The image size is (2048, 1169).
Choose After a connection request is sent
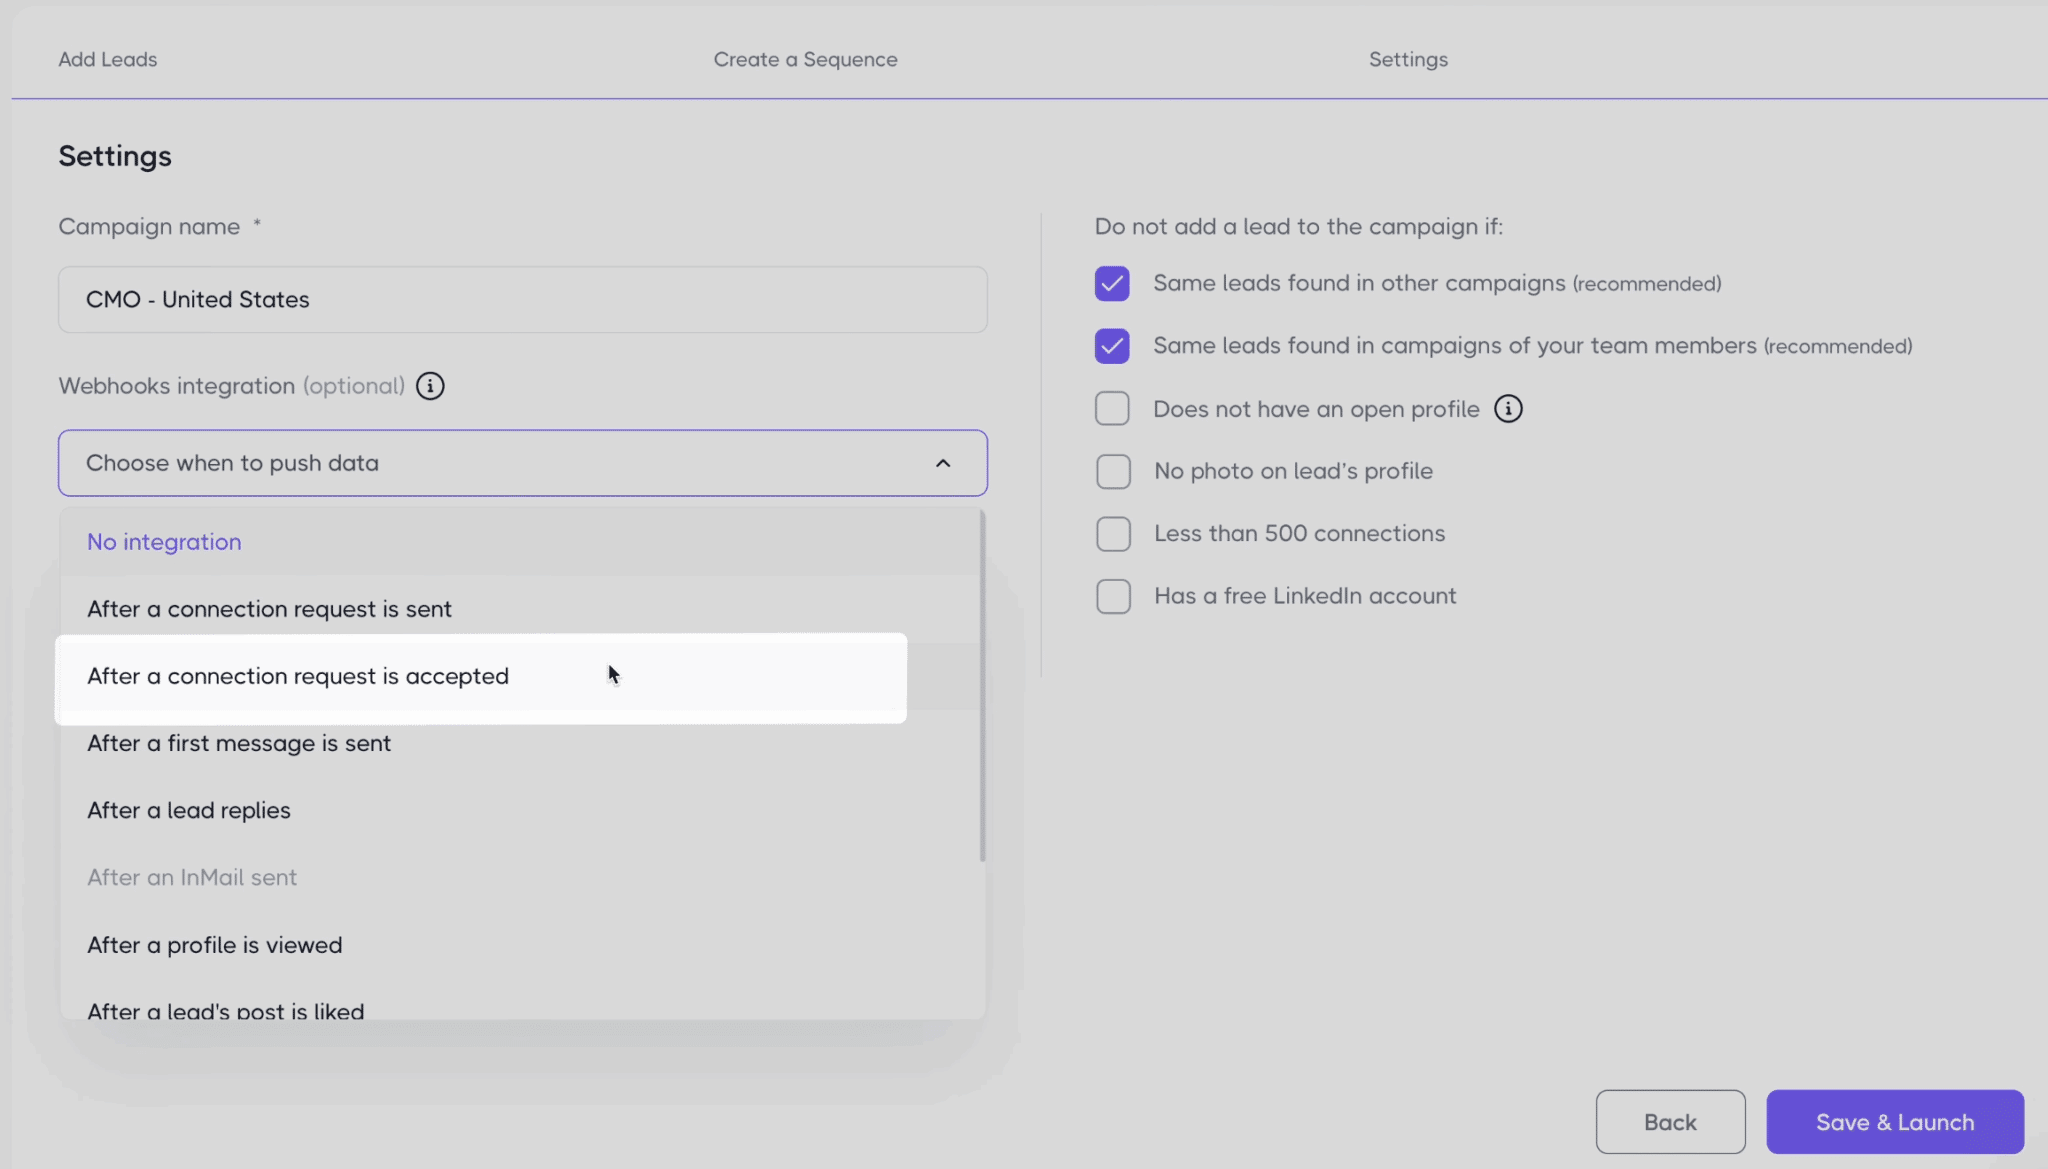pyautogui.click(x=520, y=609)
